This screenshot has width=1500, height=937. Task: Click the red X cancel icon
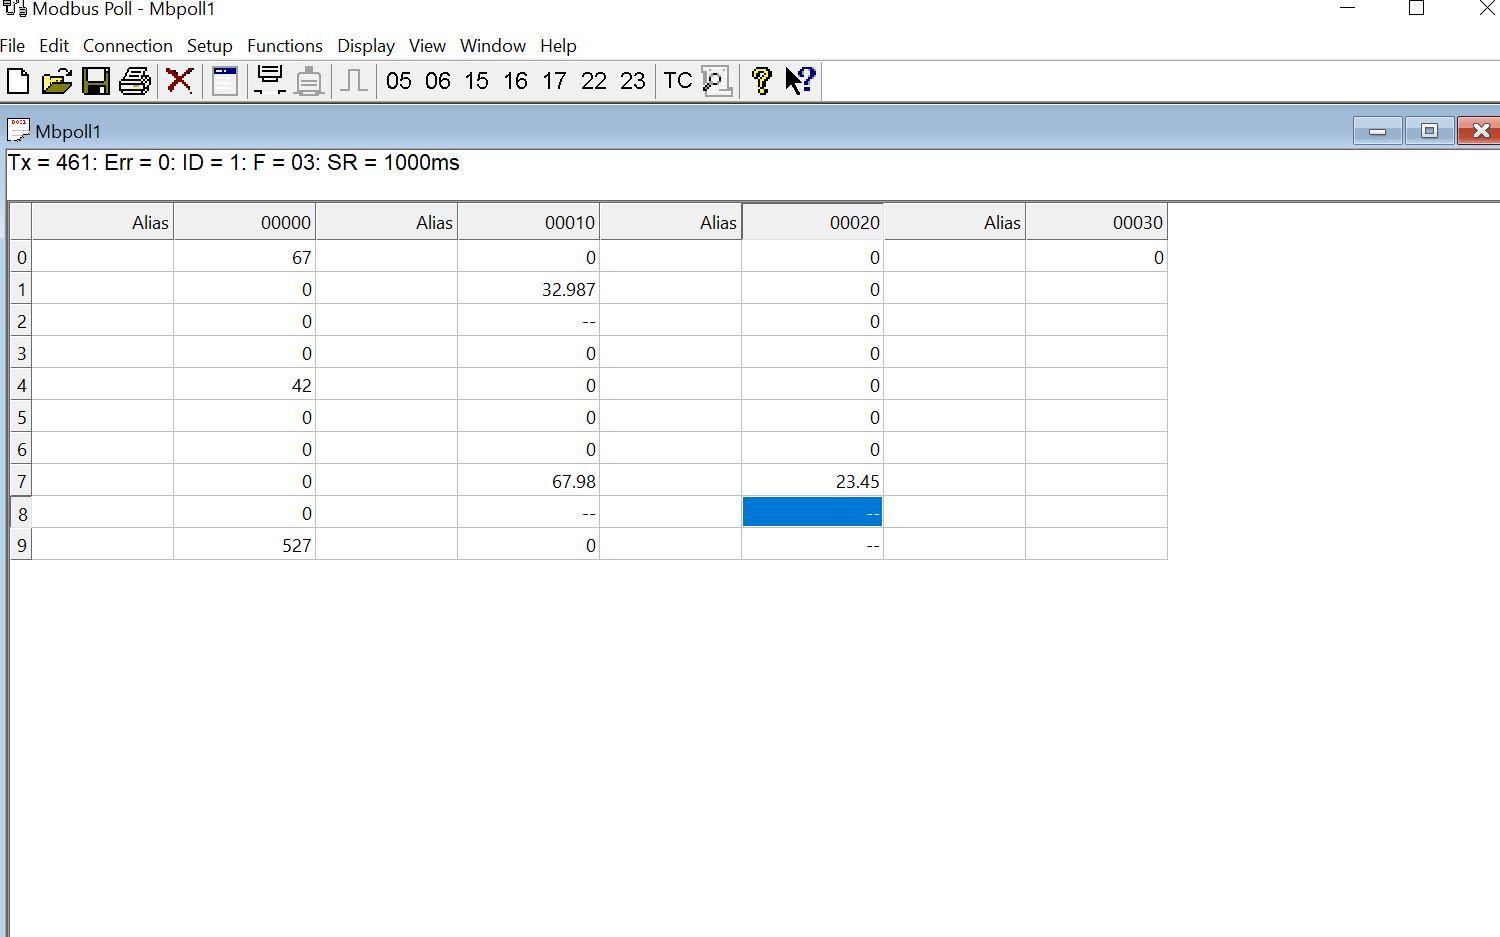pos(179,81)
